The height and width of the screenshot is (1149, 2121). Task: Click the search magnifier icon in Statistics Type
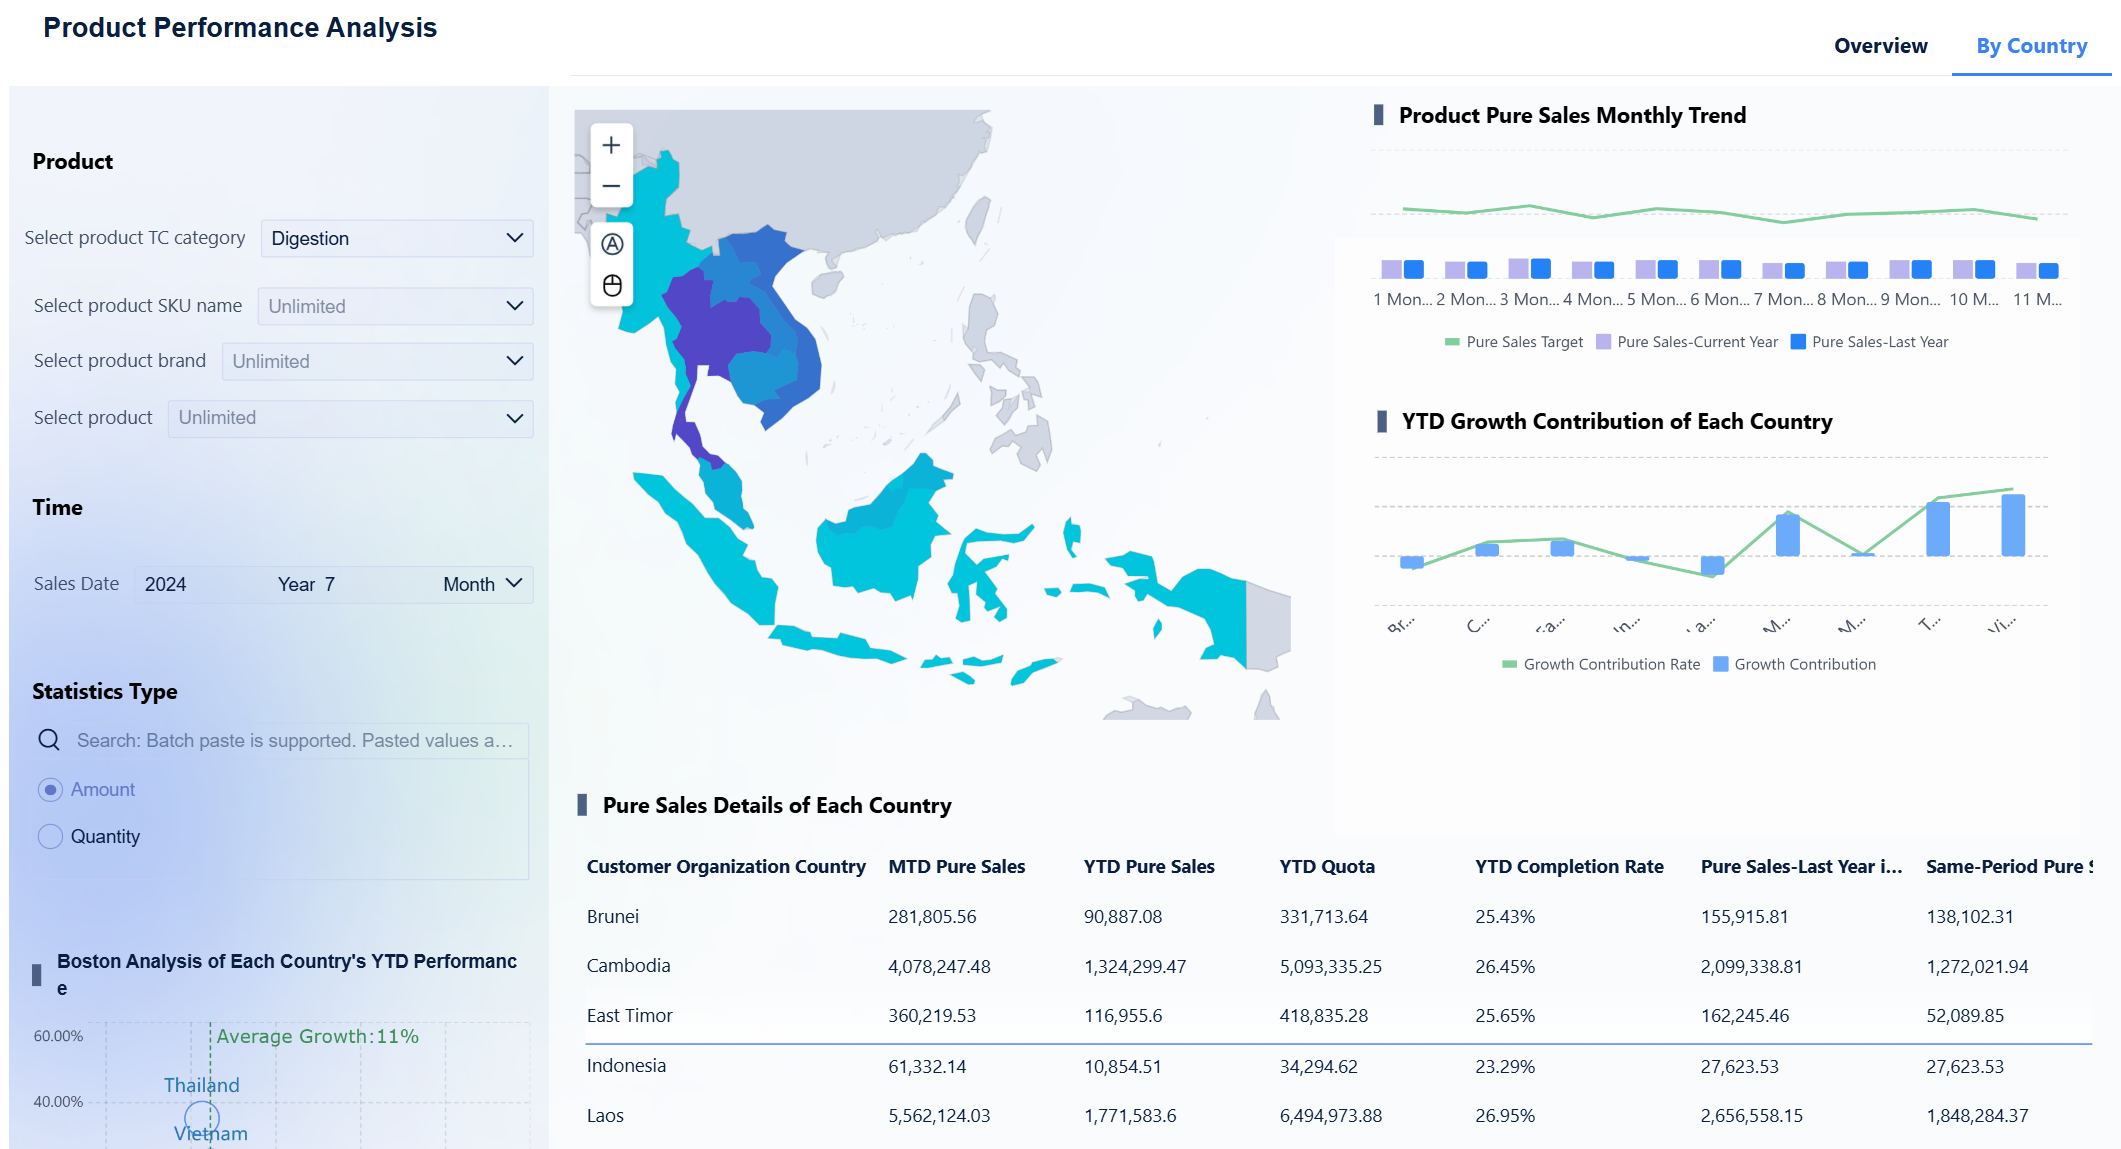coord(49,740)
